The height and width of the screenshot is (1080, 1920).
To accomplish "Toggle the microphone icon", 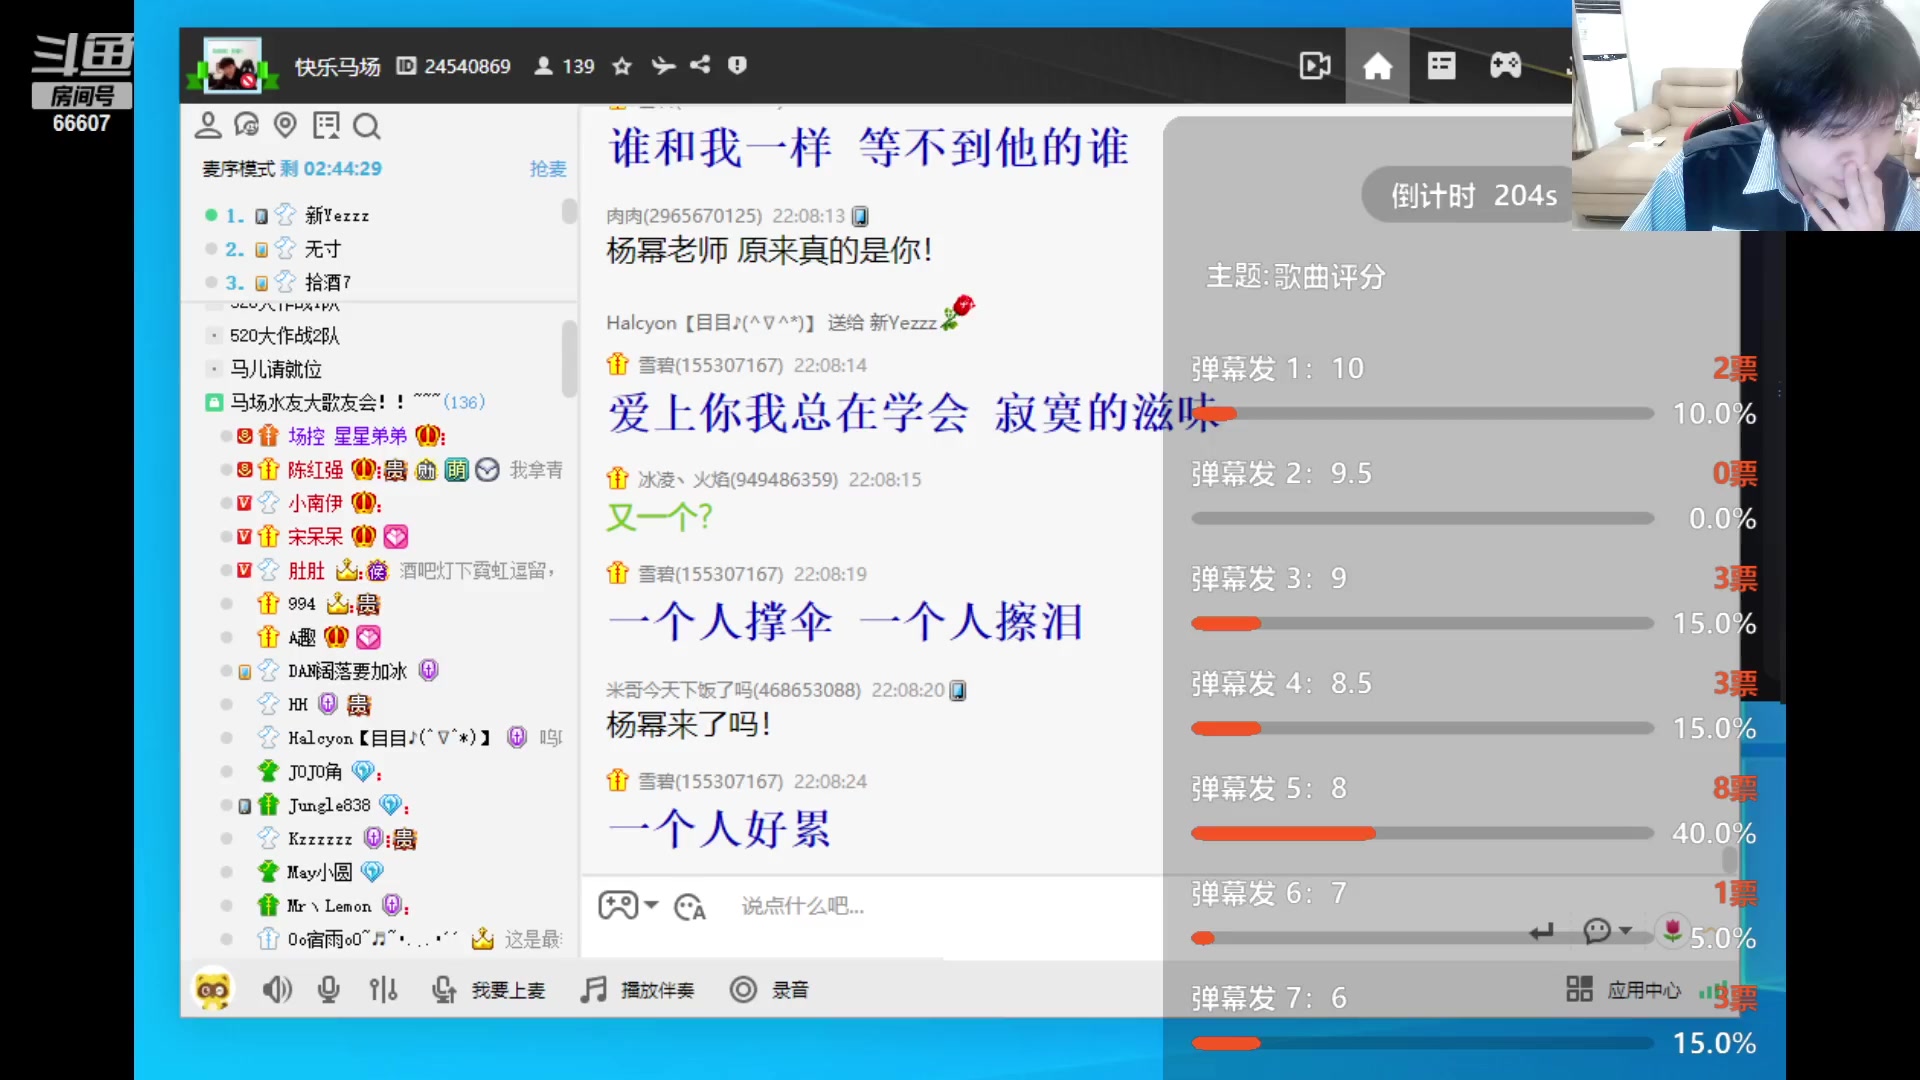I will [x=328, y=990].
